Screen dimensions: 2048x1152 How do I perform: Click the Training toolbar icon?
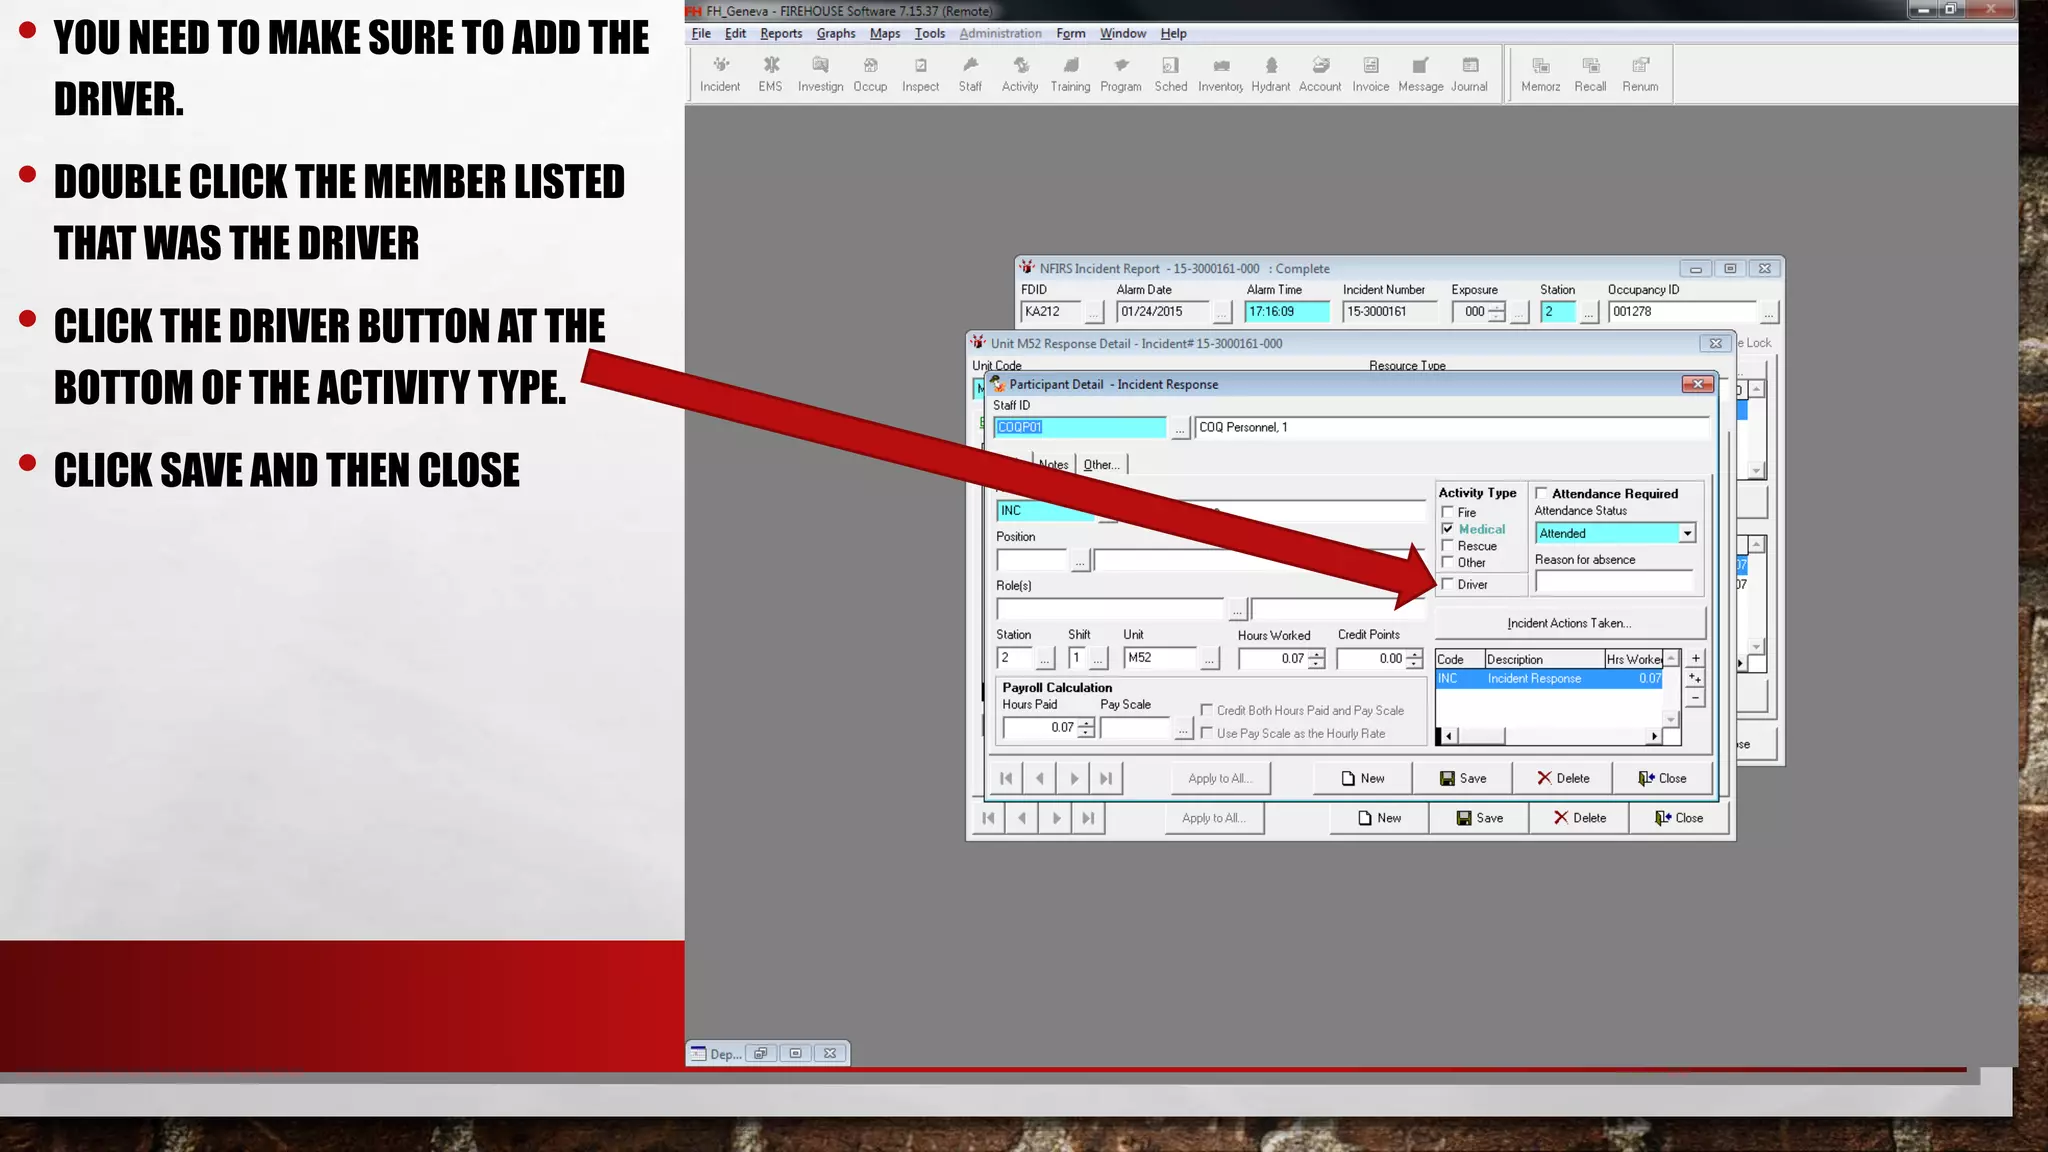(1070, 74)
